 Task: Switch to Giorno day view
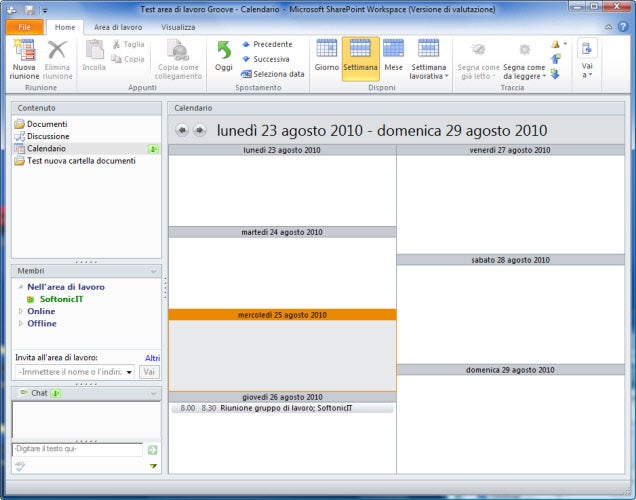pos(326,56)
